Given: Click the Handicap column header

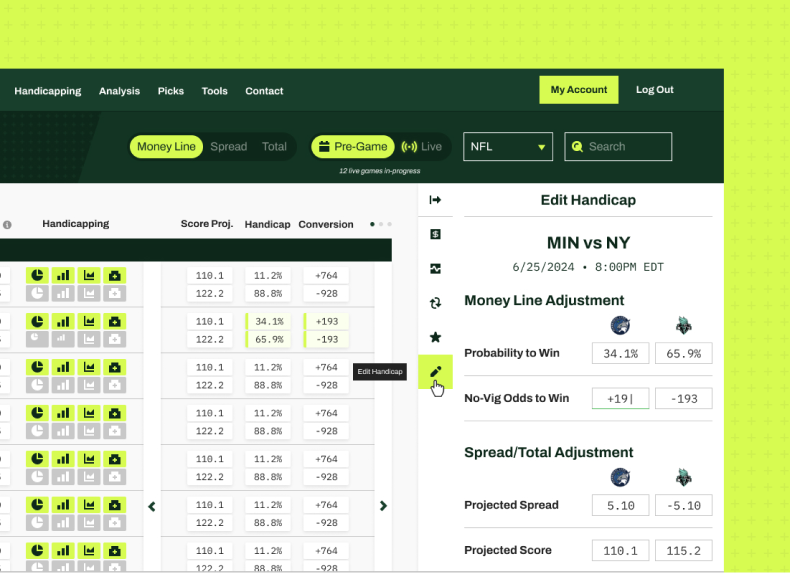Looking at the screenshot, I should coord(268,224).
